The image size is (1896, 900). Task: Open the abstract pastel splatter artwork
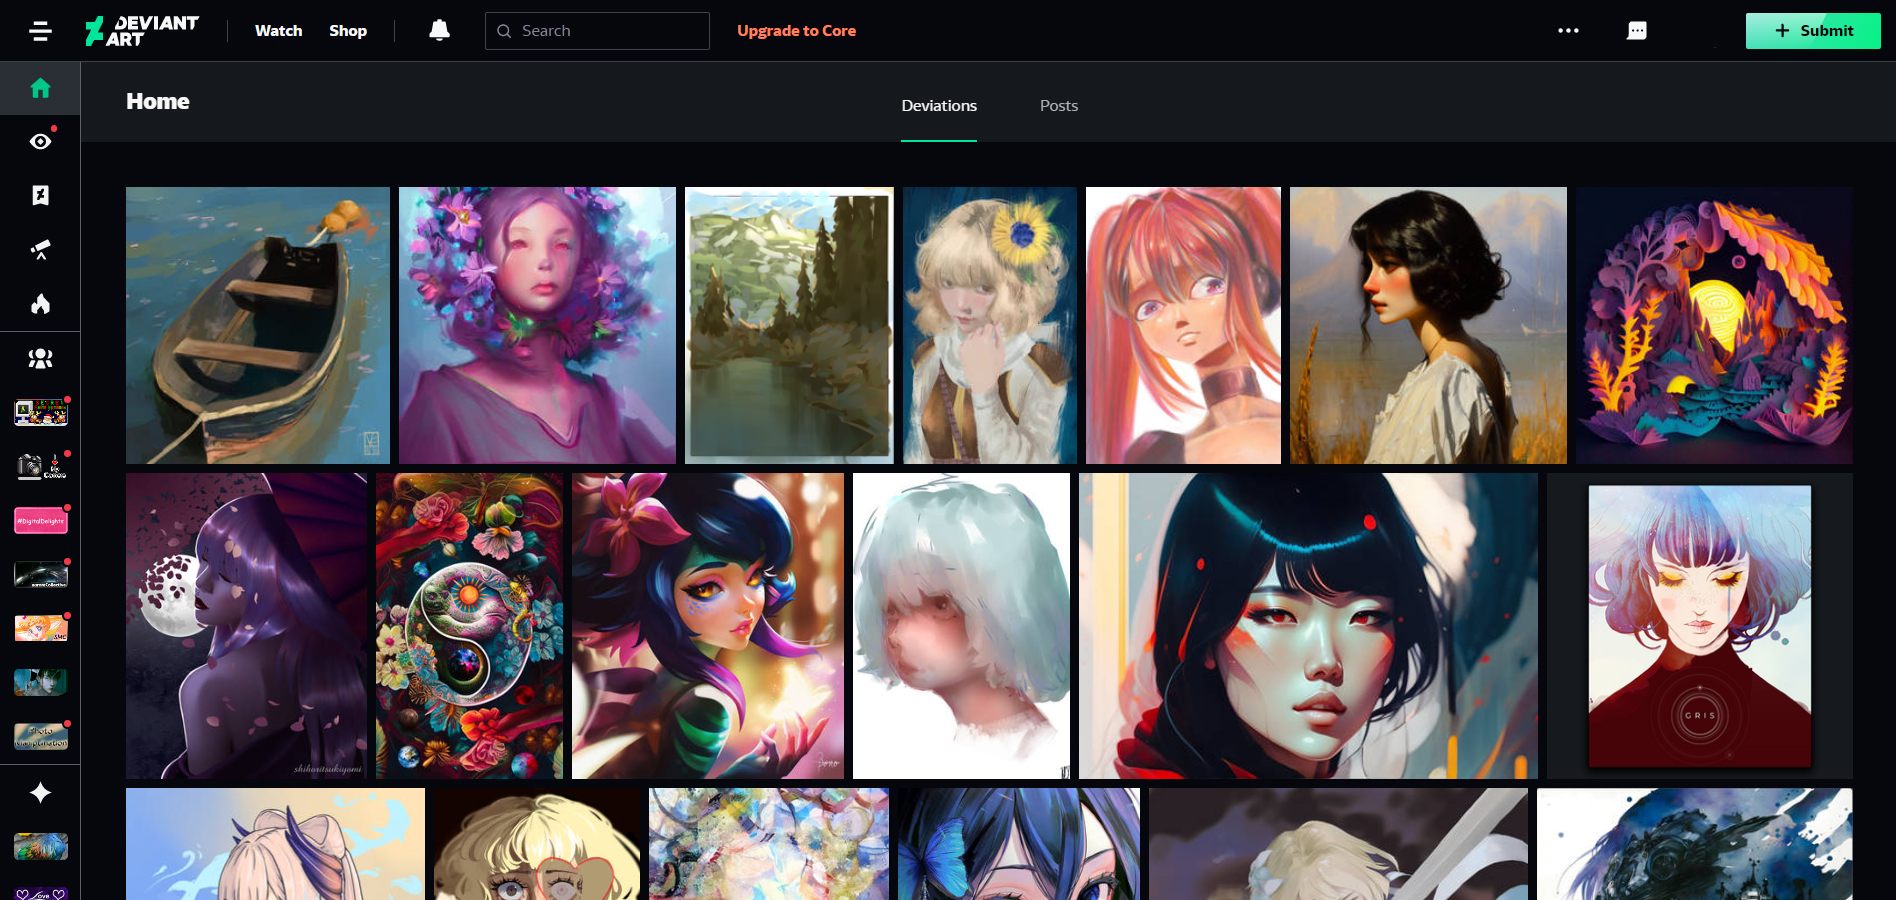click(x=769, y=844)
